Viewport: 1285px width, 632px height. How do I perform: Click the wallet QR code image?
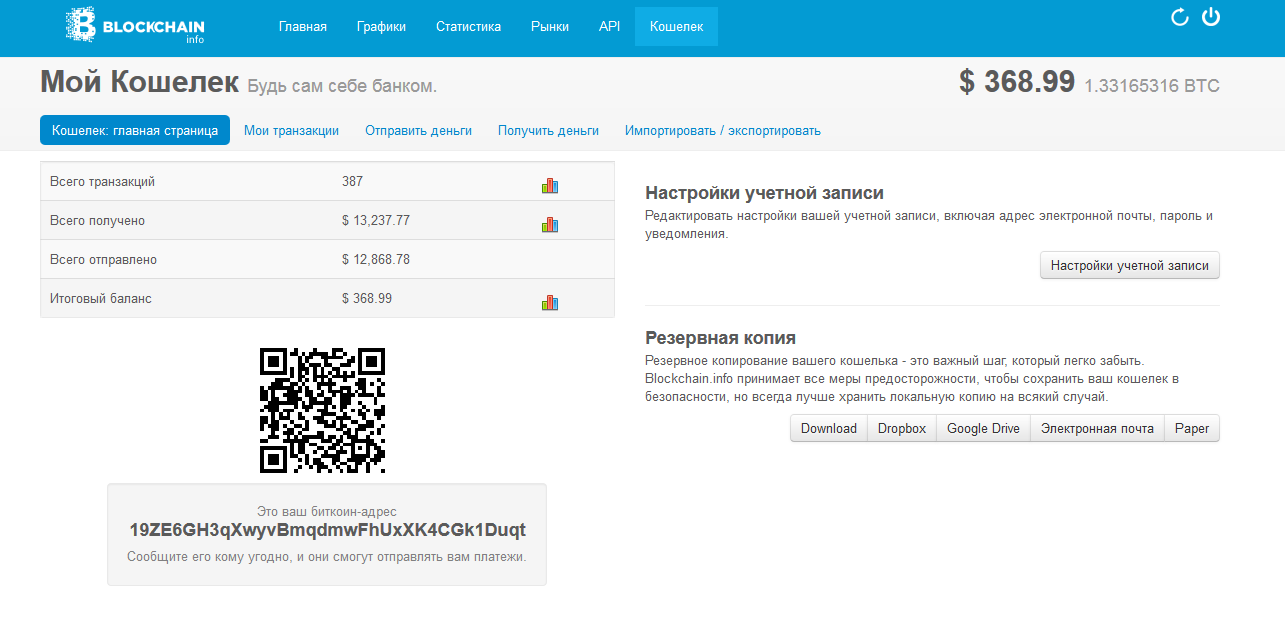click(x=322, y=410)
